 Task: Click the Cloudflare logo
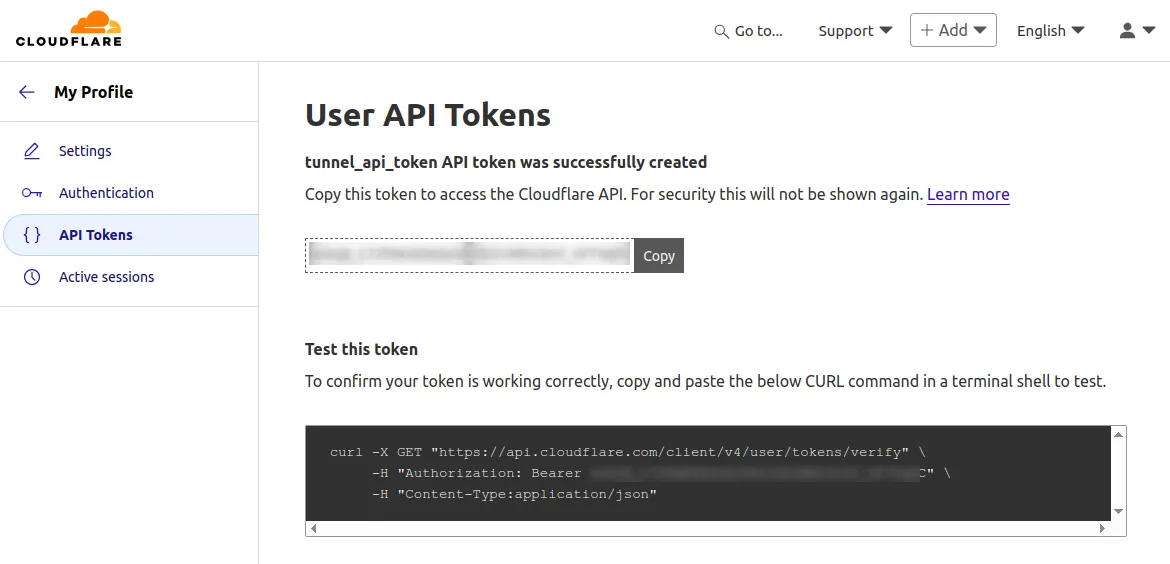pos(68,29)
